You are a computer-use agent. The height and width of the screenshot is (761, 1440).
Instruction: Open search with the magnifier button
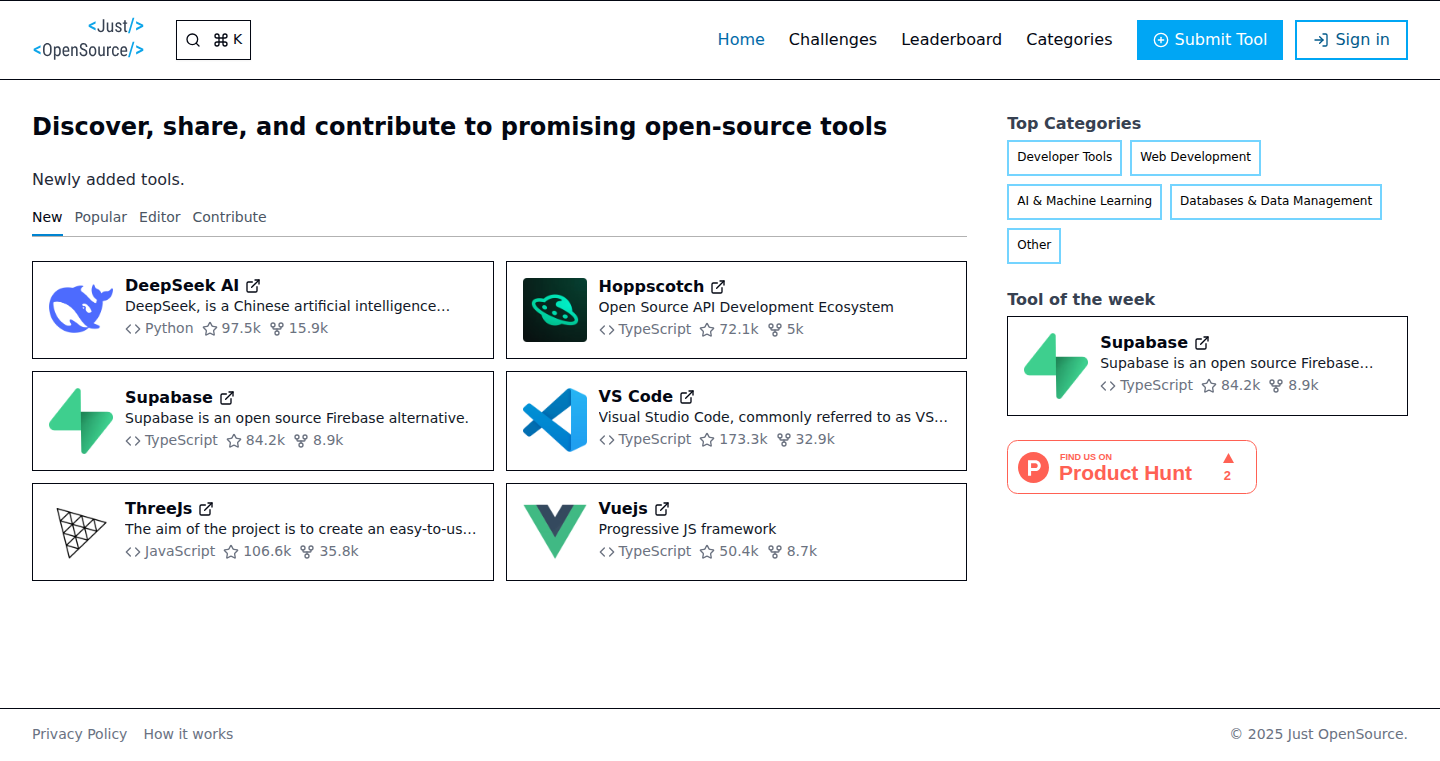point(213,40)
